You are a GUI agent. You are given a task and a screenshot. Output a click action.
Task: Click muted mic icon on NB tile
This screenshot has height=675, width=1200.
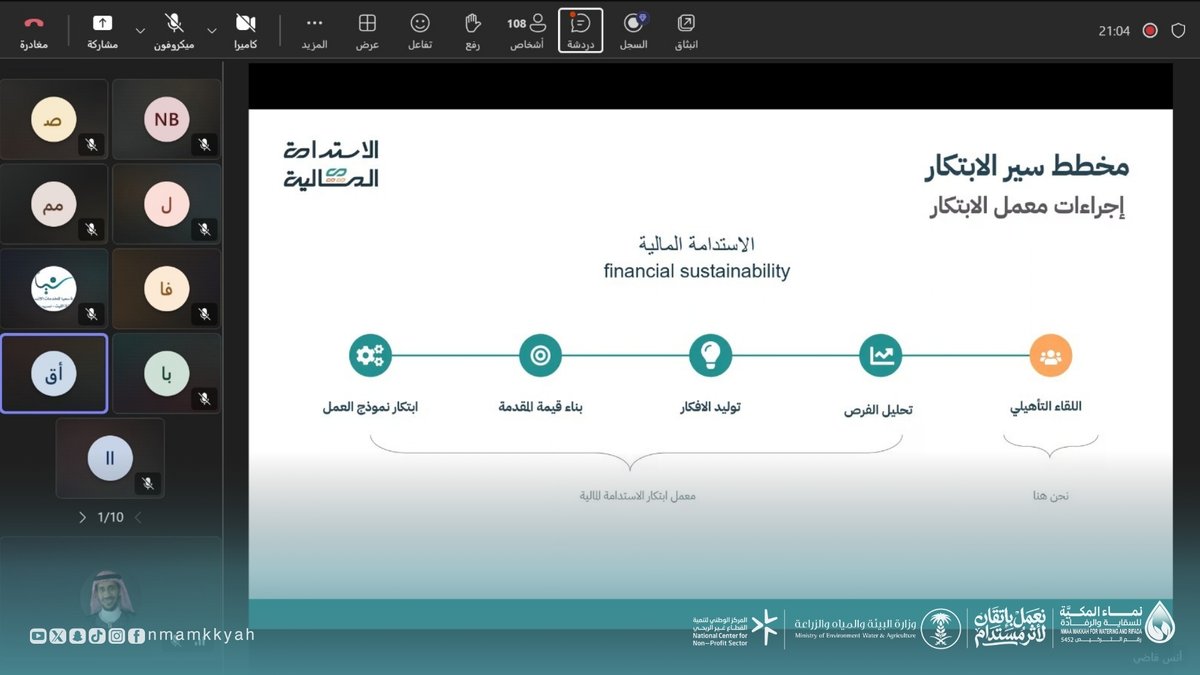[x=204, y=145]
